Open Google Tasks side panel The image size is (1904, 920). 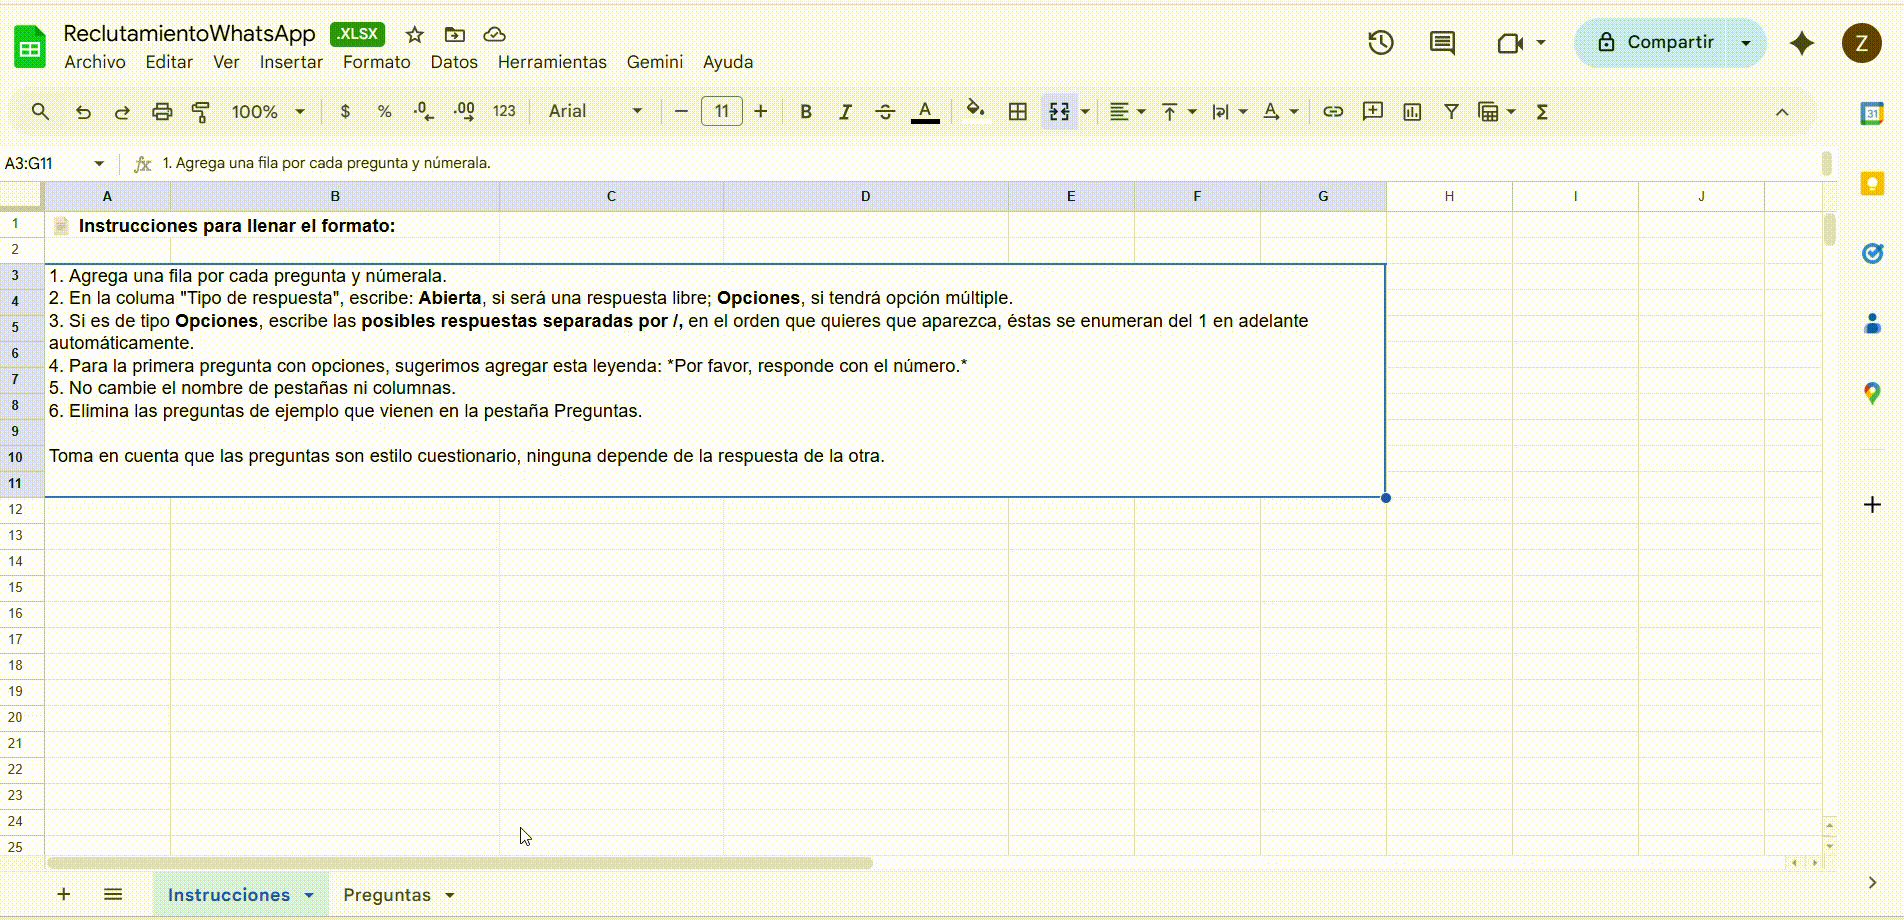tap(1872, 254)
